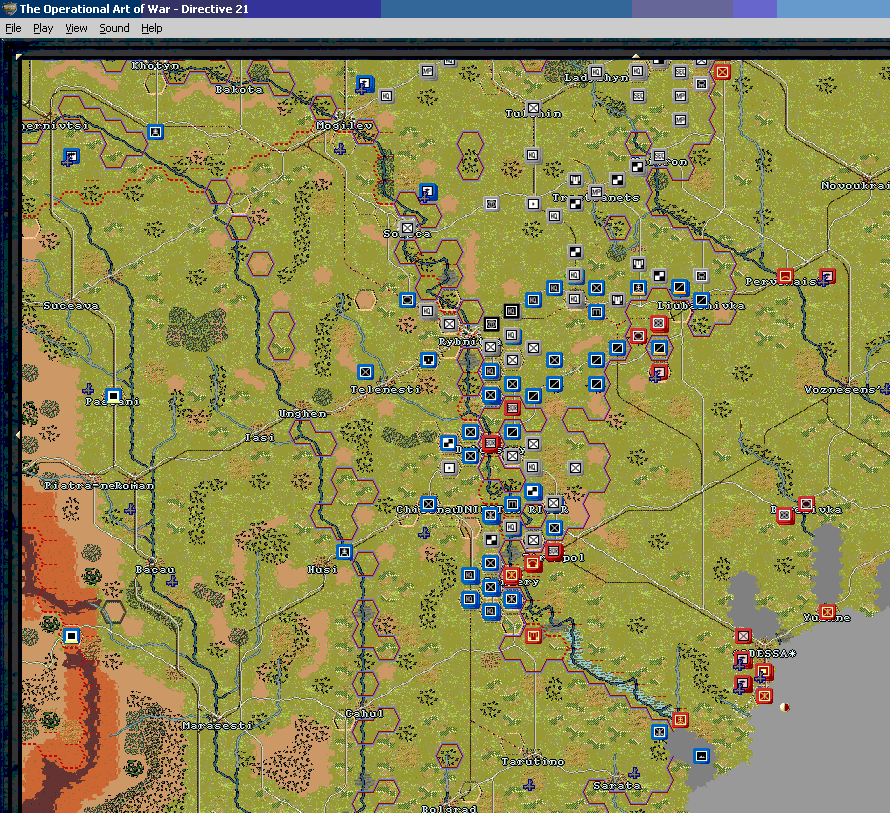Screen dimensions: 890x815
Task: Click the Cahul town label
Action: point(364,713)
